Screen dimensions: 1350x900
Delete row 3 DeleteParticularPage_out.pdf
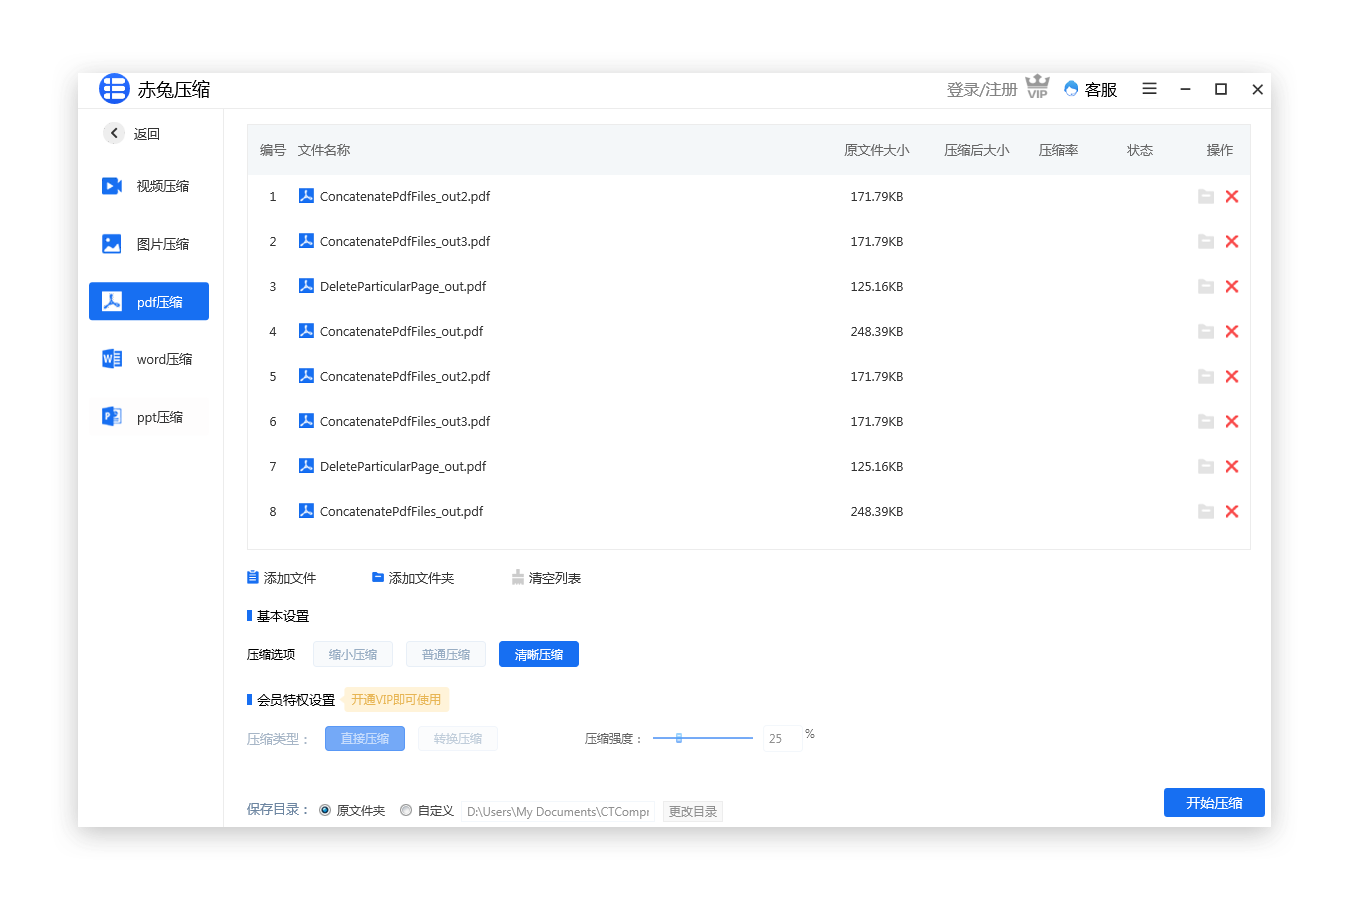point(1232,287)
